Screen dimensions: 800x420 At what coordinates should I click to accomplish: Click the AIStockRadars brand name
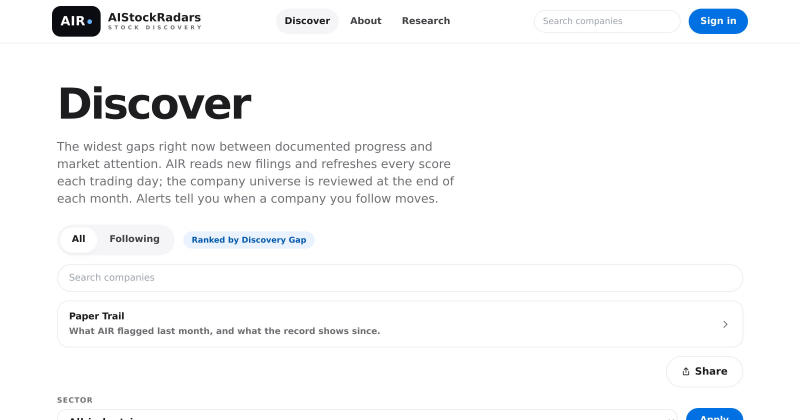coord(154,17)
